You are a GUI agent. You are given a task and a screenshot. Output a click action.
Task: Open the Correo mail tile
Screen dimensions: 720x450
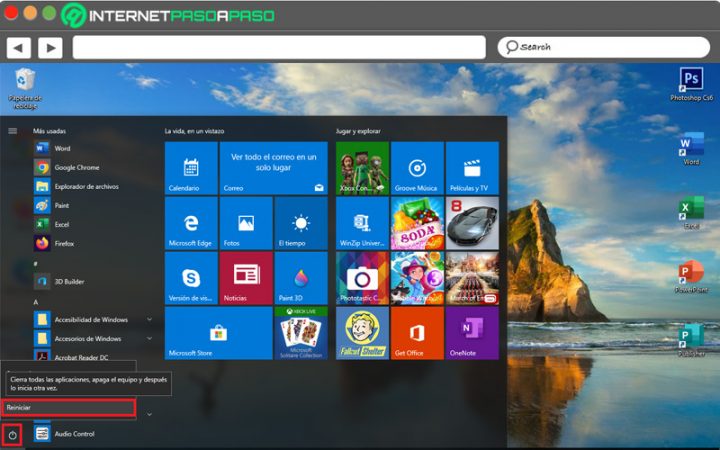273,167
